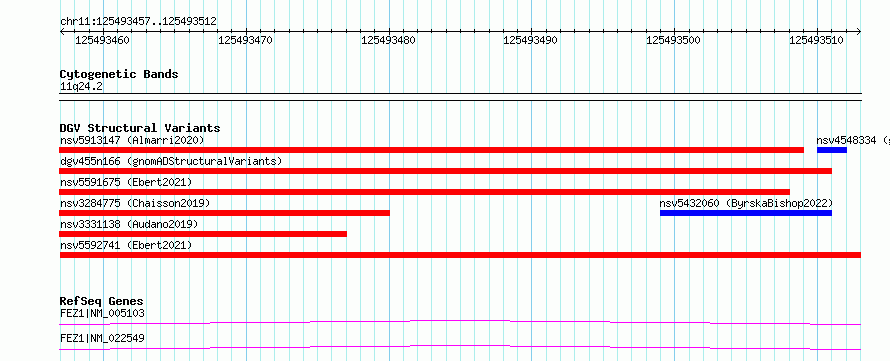Click the red bar of nsv3284775
Viewport: 890px width, 361px height.
[224, 213]
